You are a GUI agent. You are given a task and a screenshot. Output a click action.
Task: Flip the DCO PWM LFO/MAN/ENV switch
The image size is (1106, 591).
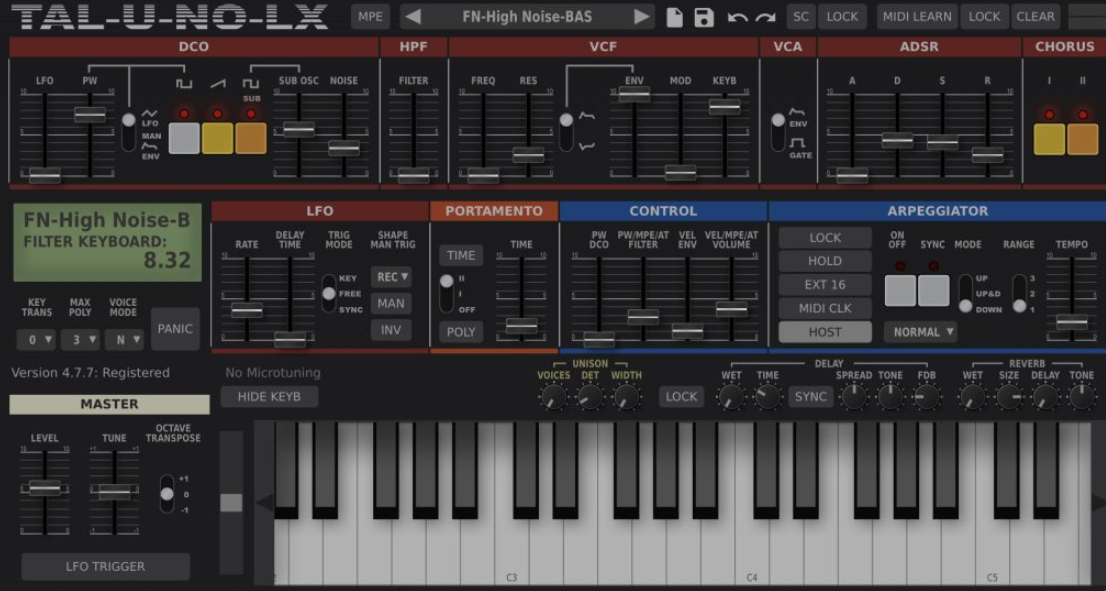(x=128, y=131)
